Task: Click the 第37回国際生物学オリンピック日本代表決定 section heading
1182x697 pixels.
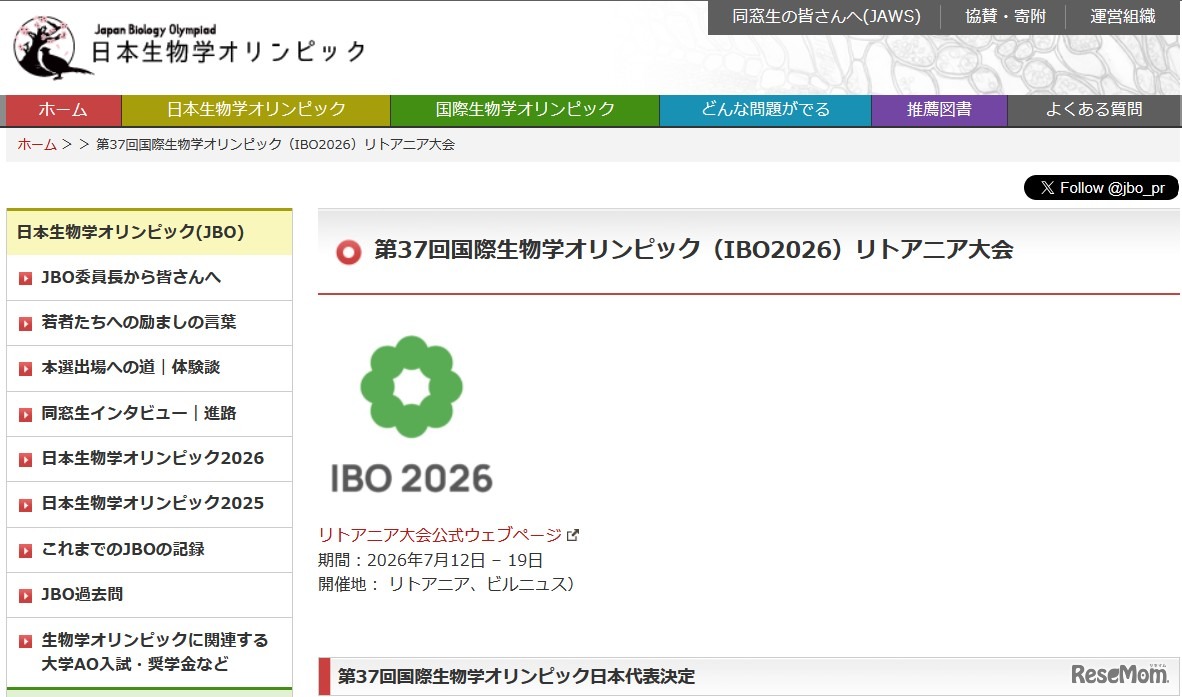Action: tap(516, 677)
